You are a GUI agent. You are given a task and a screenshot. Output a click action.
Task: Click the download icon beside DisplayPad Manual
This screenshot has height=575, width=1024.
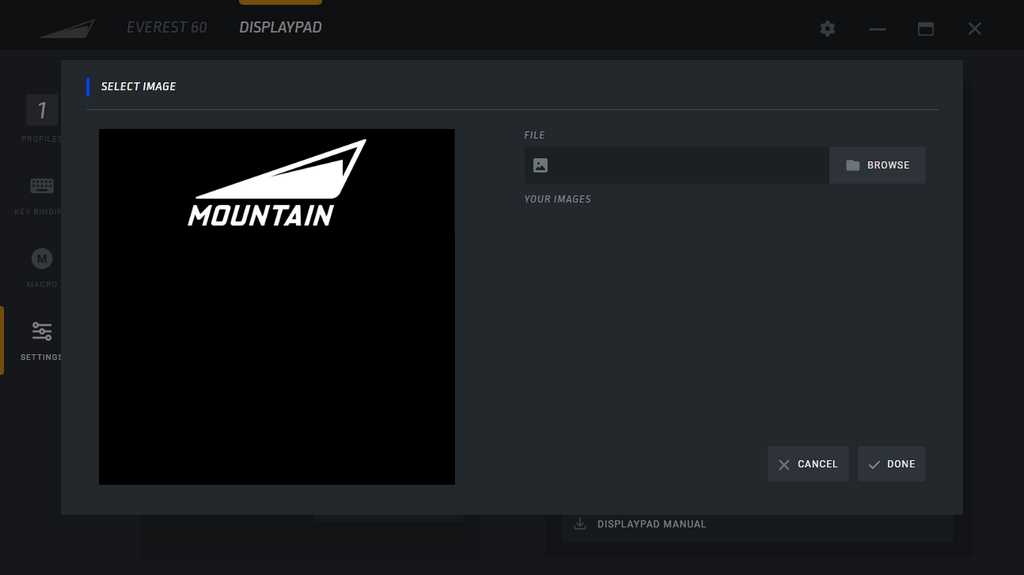[579, 524]
